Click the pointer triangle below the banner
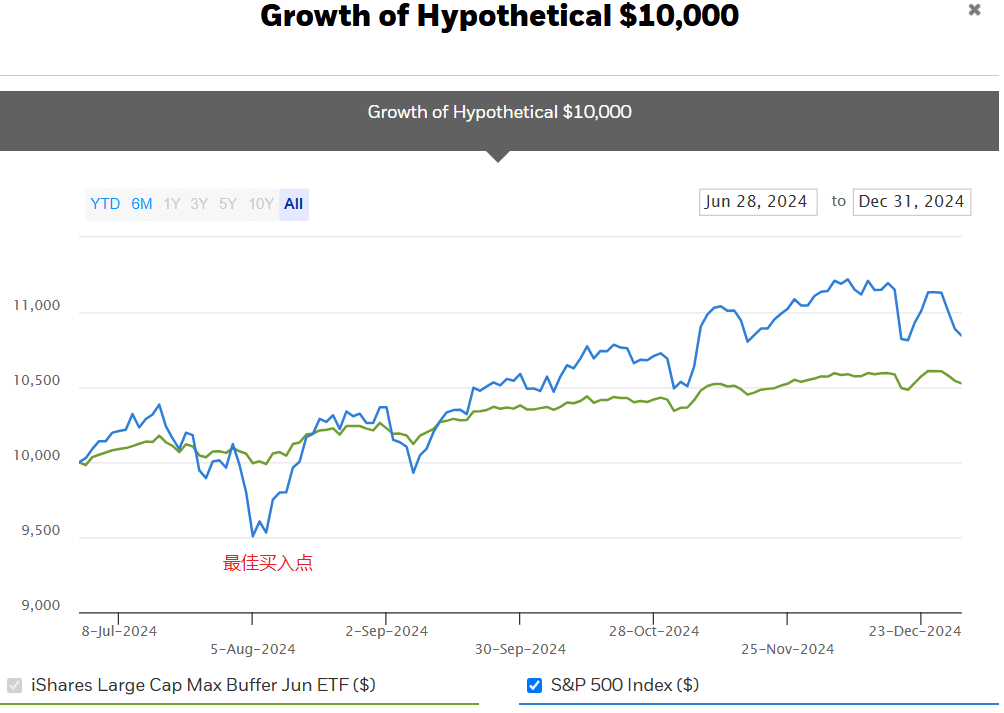The image size is (1004, 713). pos(499,156)
